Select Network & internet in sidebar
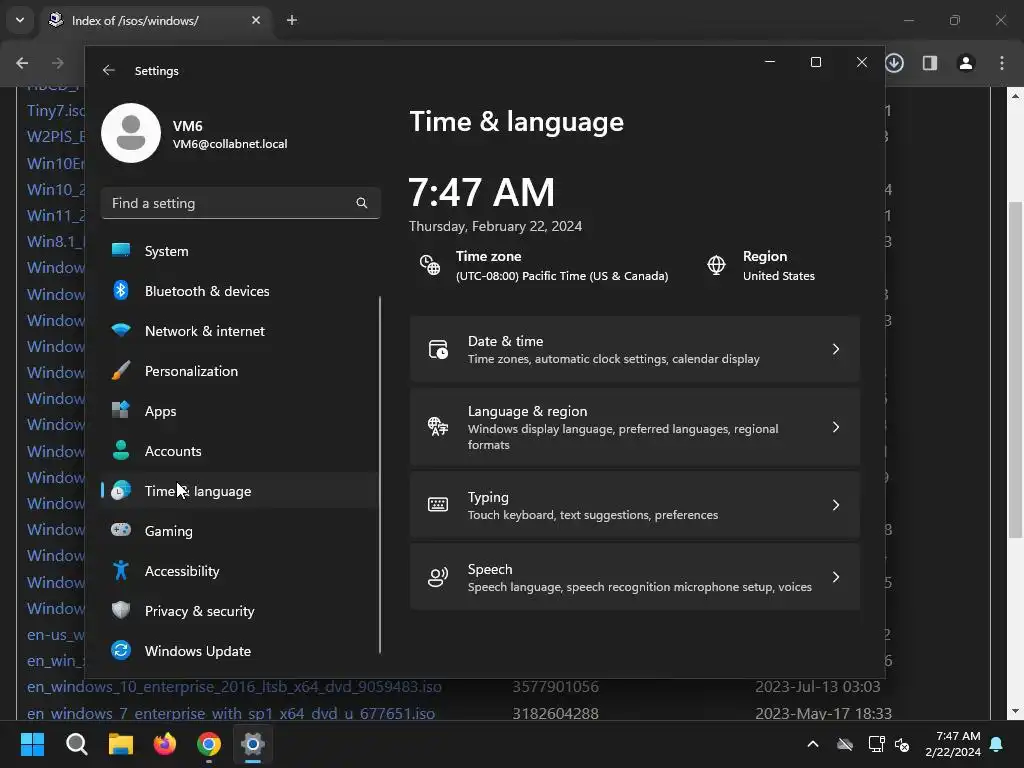 click(x=240, y=331)
